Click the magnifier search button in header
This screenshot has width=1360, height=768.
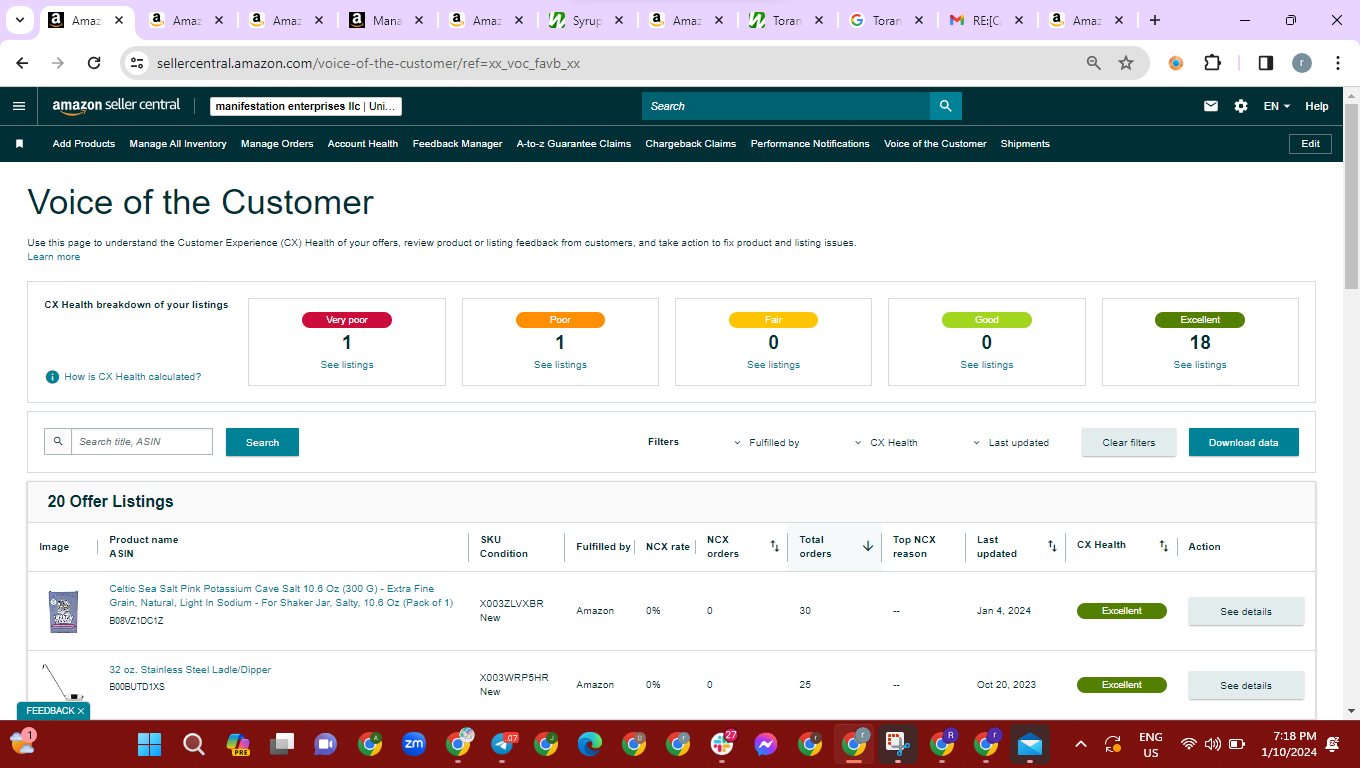coord(946,106)
